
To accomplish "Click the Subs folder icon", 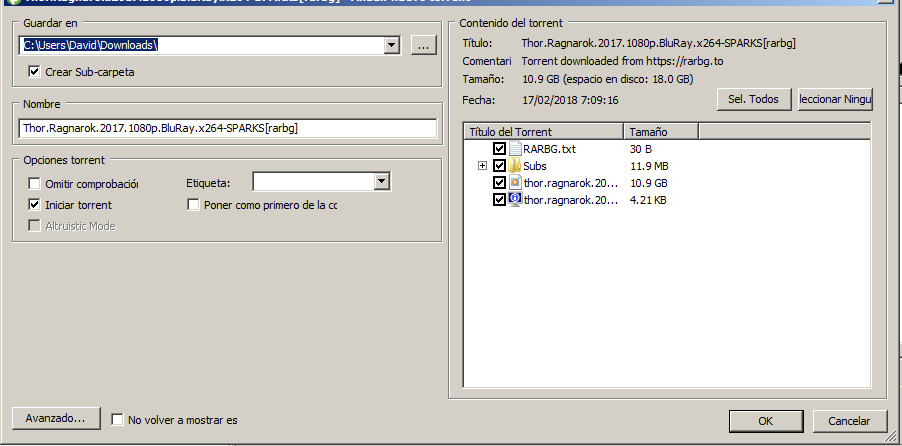I will click(514, 166).
